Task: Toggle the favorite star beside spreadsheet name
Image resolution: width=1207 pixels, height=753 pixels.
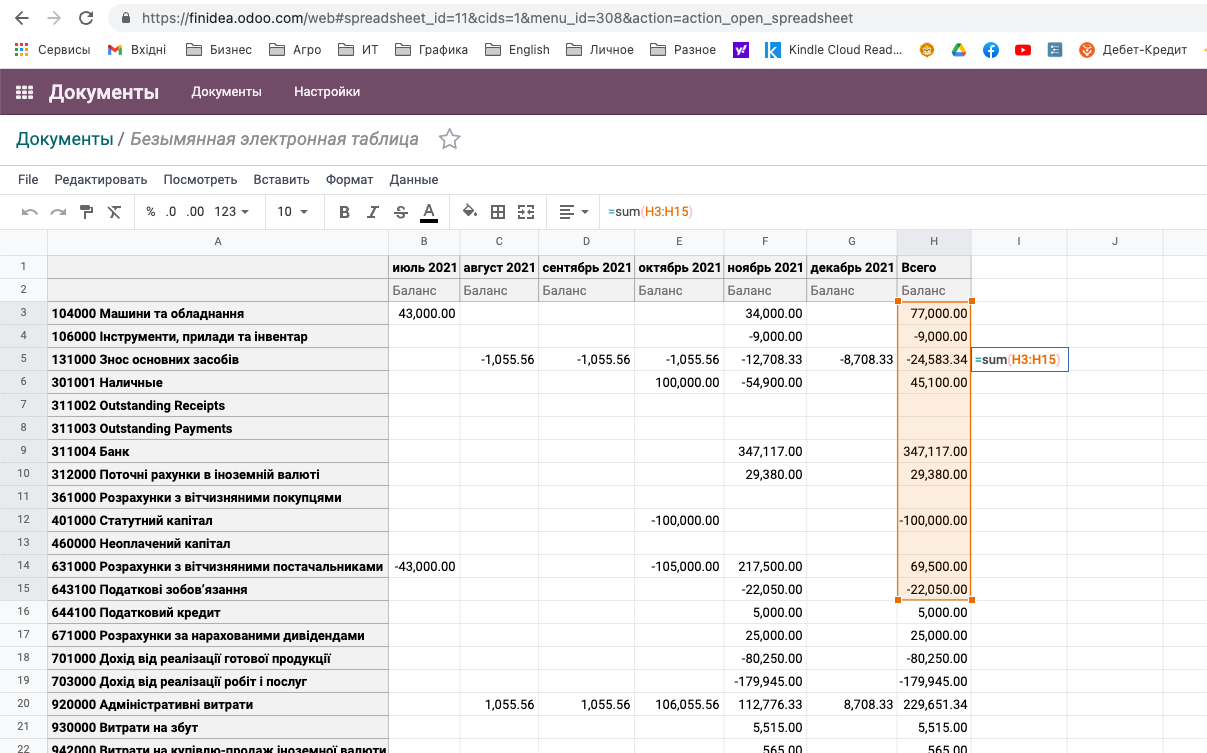Action: (x=450, y=139)
